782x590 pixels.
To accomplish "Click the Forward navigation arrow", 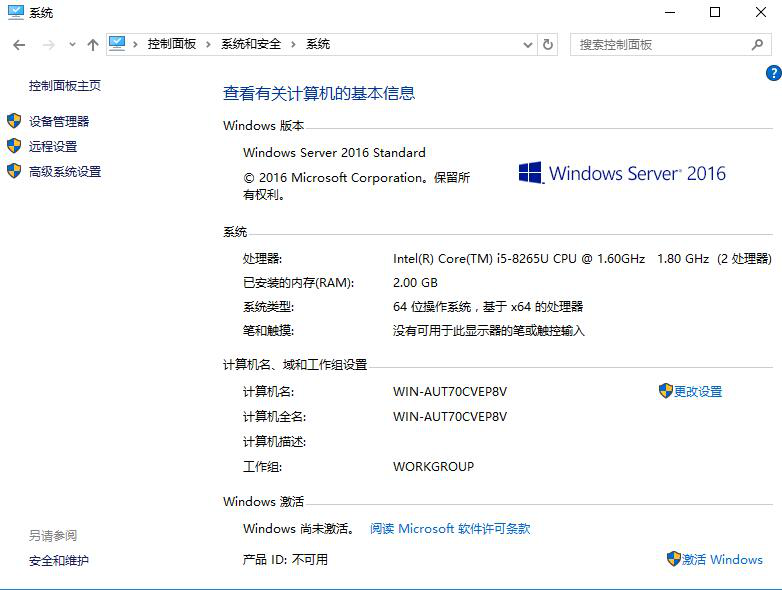I will [x=48, y=45].
